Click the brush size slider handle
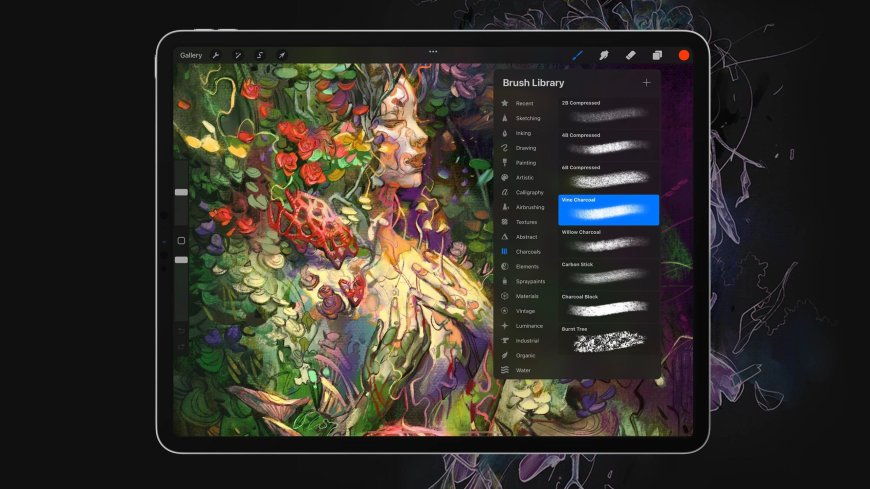The height and width of the screenshot is (489, 870). (x=181, y=192)
